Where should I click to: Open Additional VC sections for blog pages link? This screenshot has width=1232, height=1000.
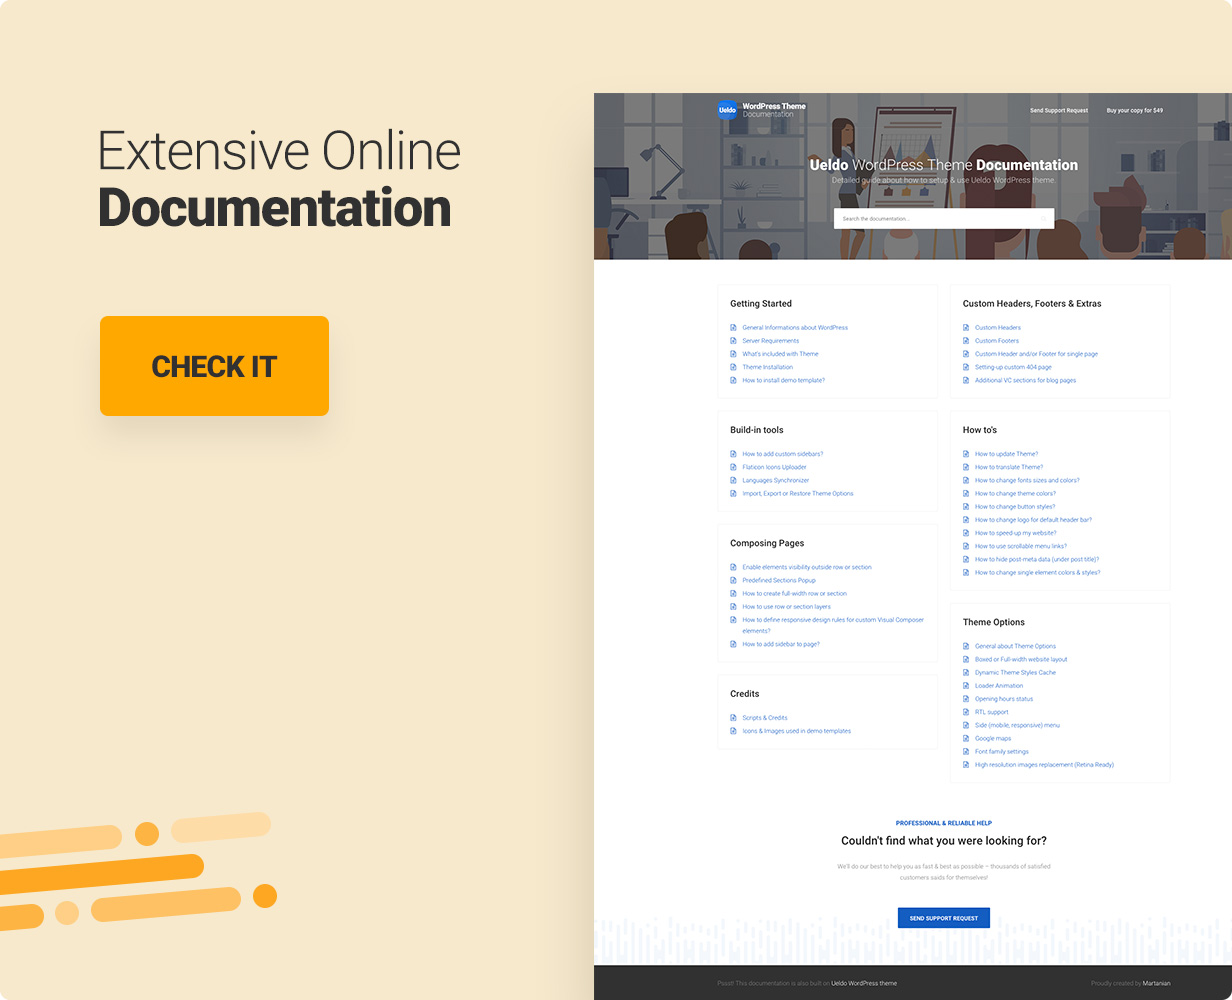1025,380
